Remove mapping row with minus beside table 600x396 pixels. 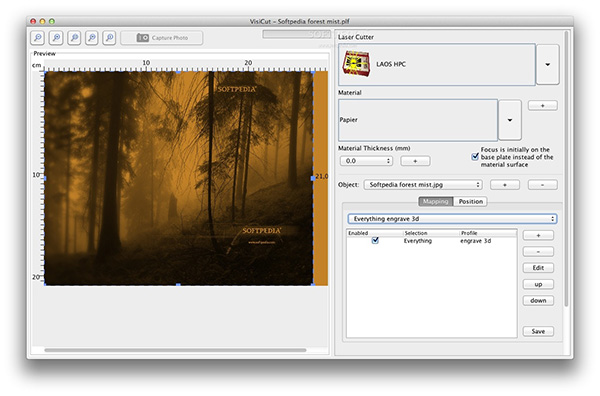[538, 252]
